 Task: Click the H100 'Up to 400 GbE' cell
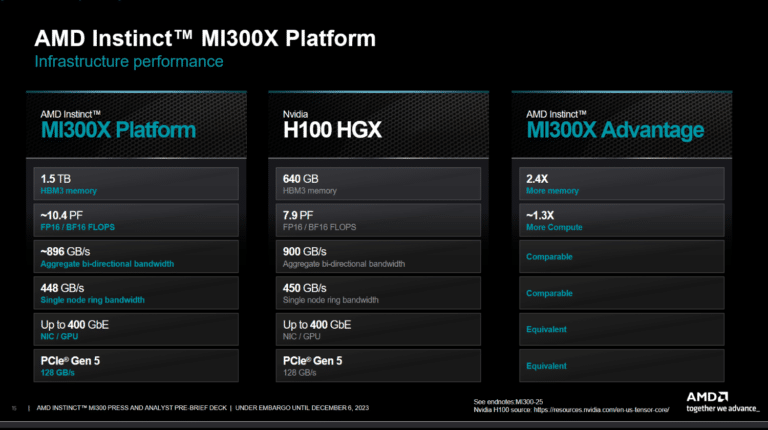coord(378,330)
